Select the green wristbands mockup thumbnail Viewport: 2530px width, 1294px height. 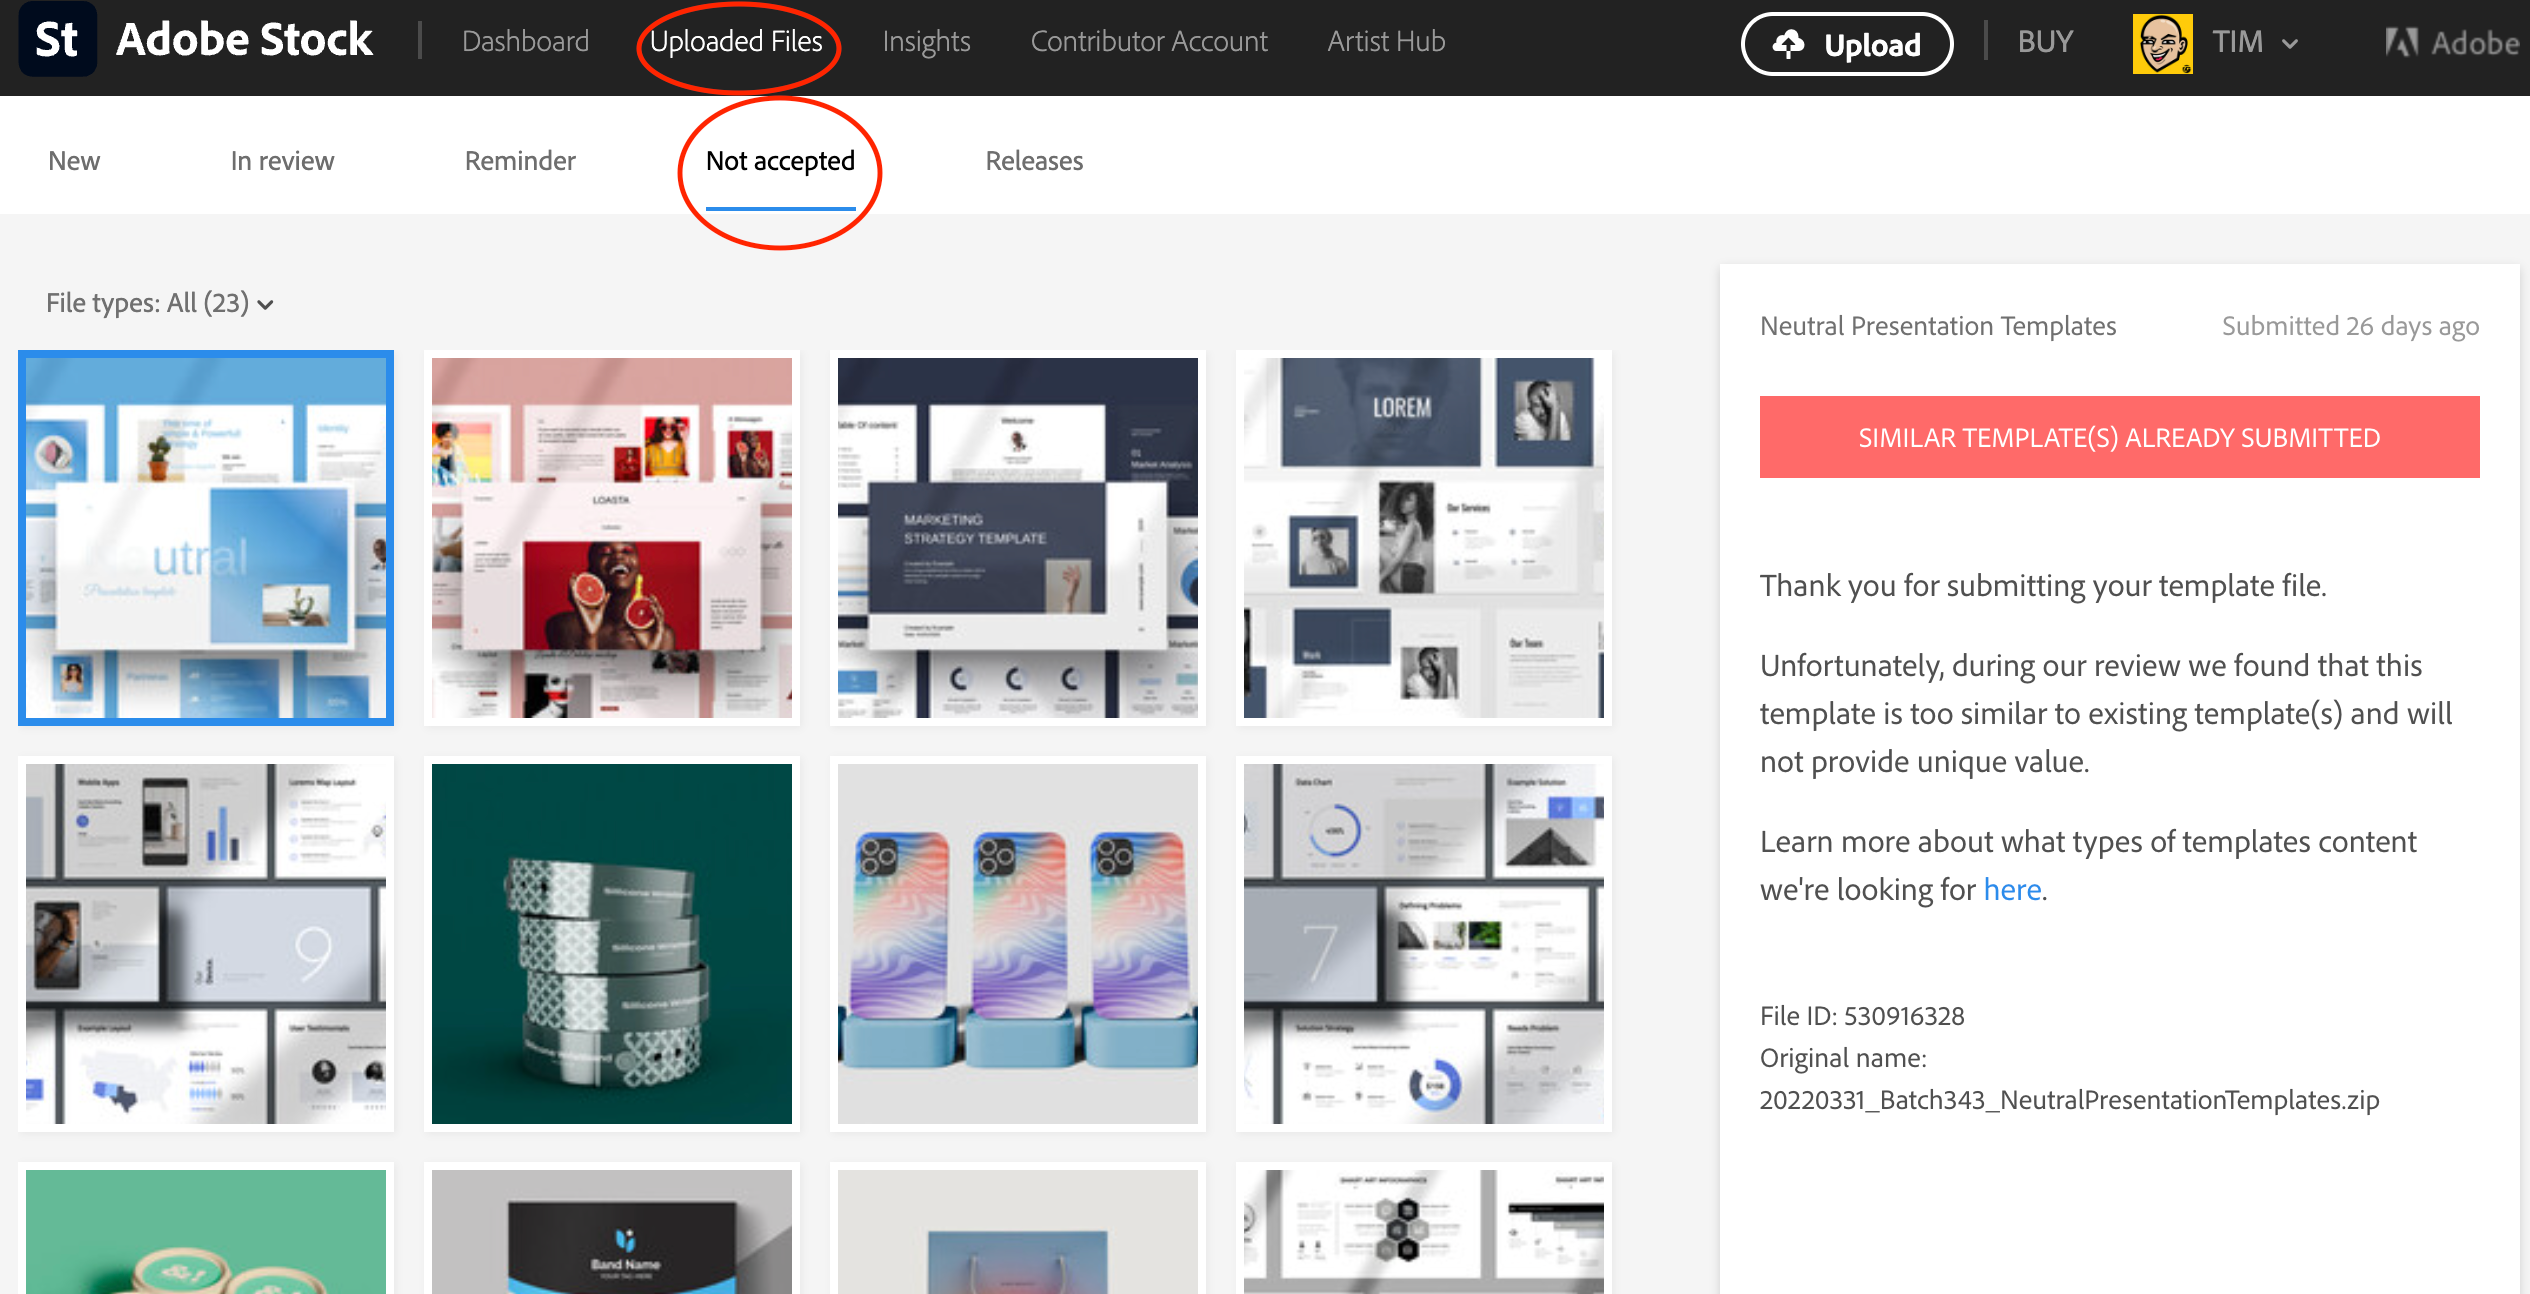611,944
